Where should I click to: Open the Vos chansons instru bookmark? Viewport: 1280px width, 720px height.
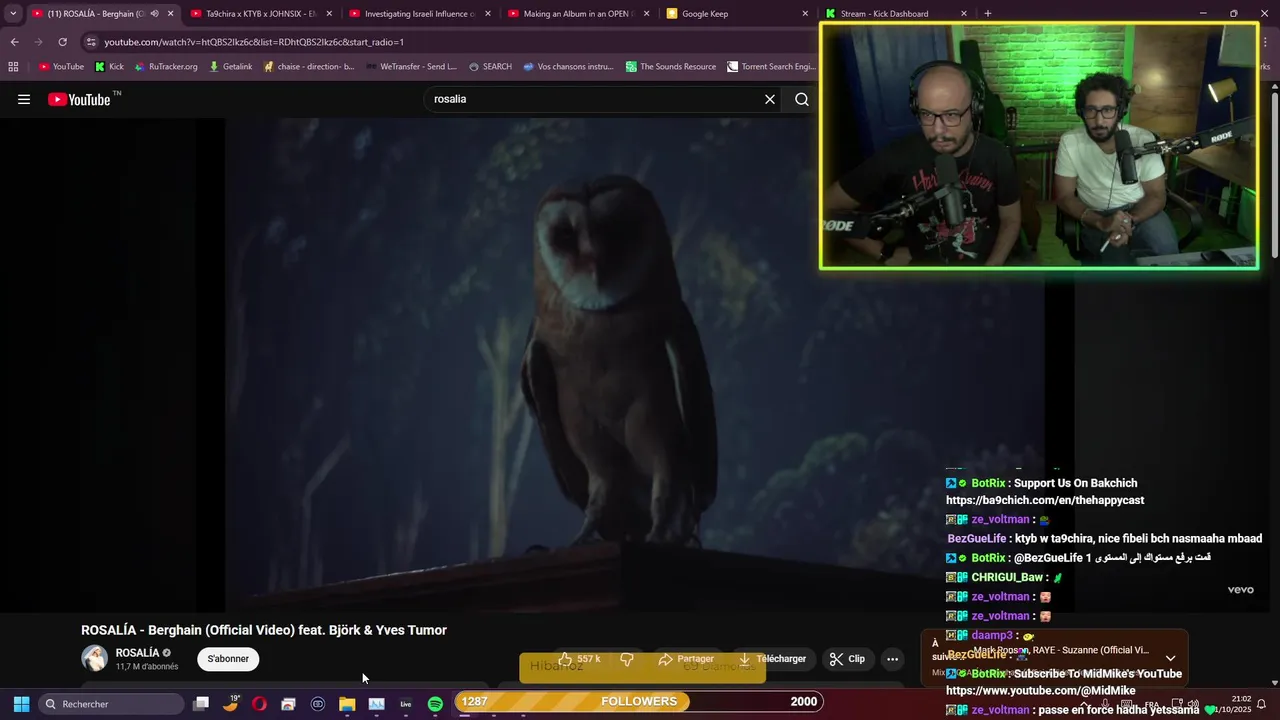568,67
